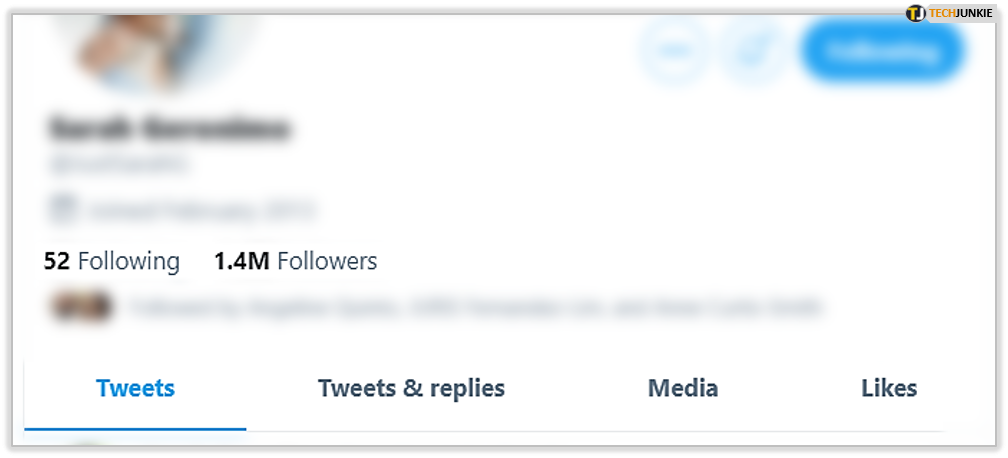Click the TJ circular logo badge
The height and width of the screenshot is (458, 1008).
pos(915,14)
